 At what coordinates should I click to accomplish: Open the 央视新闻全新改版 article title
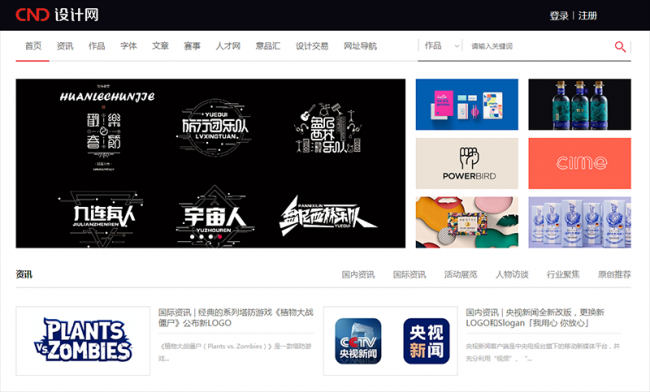[x=535, y=317]
